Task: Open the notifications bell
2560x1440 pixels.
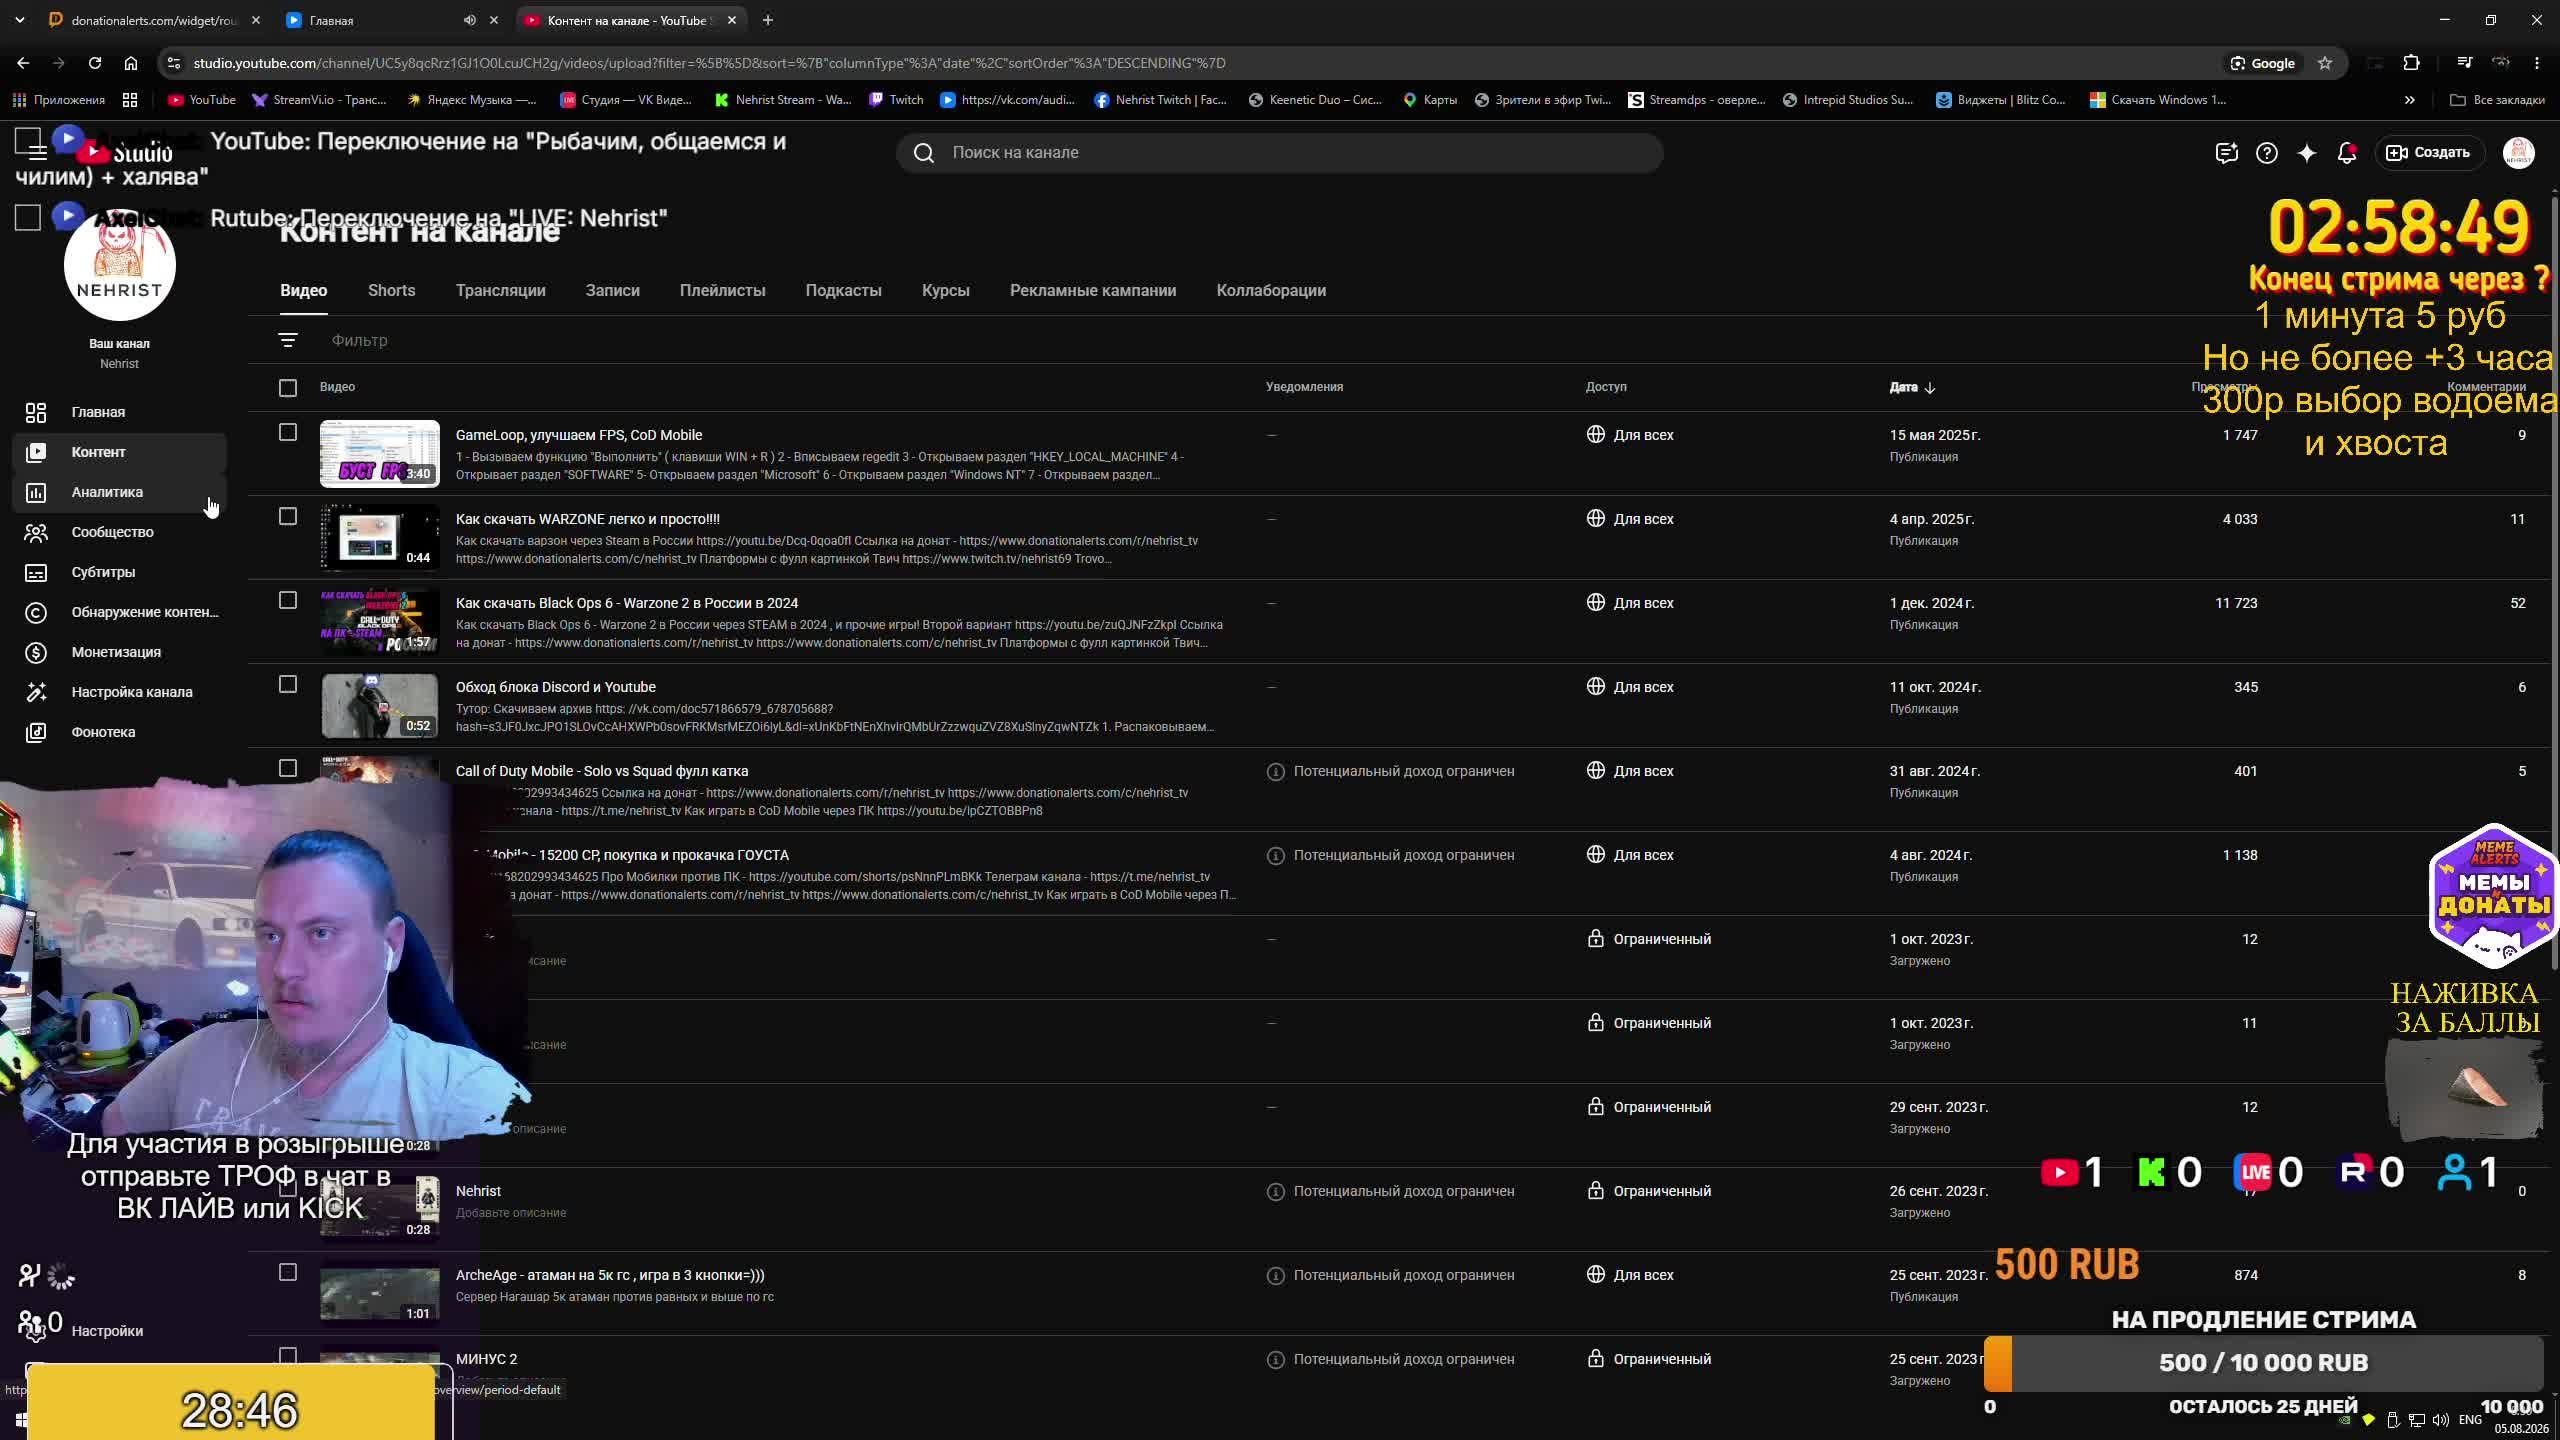Action: click(2347, 153)
